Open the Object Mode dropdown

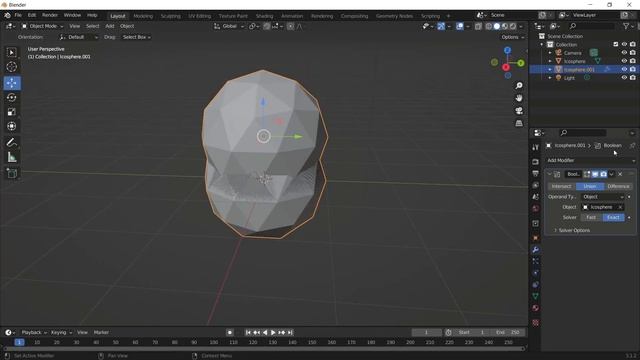point(42,26)
